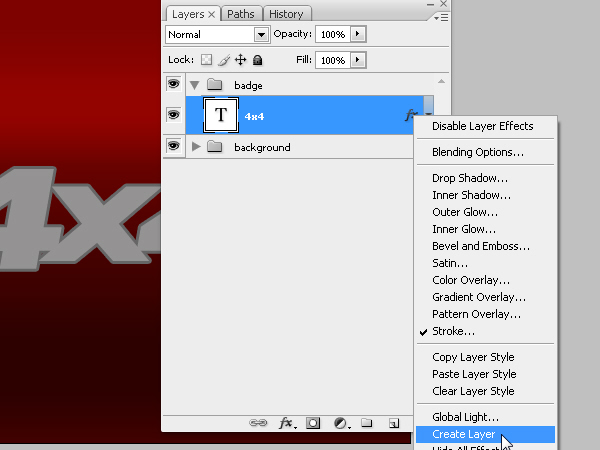600x450 pixels.
Task: Collapse the badge group triangle
Action: [195, 85]
